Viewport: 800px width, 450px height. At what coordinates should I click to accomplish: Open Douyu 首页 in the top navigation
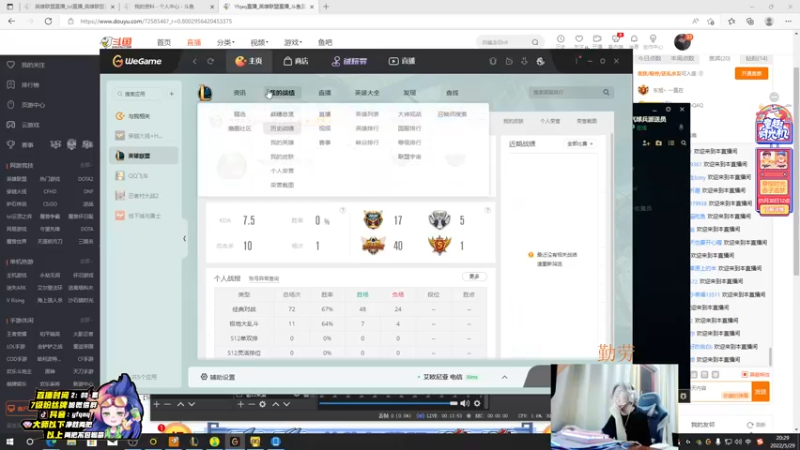(164, 42)
